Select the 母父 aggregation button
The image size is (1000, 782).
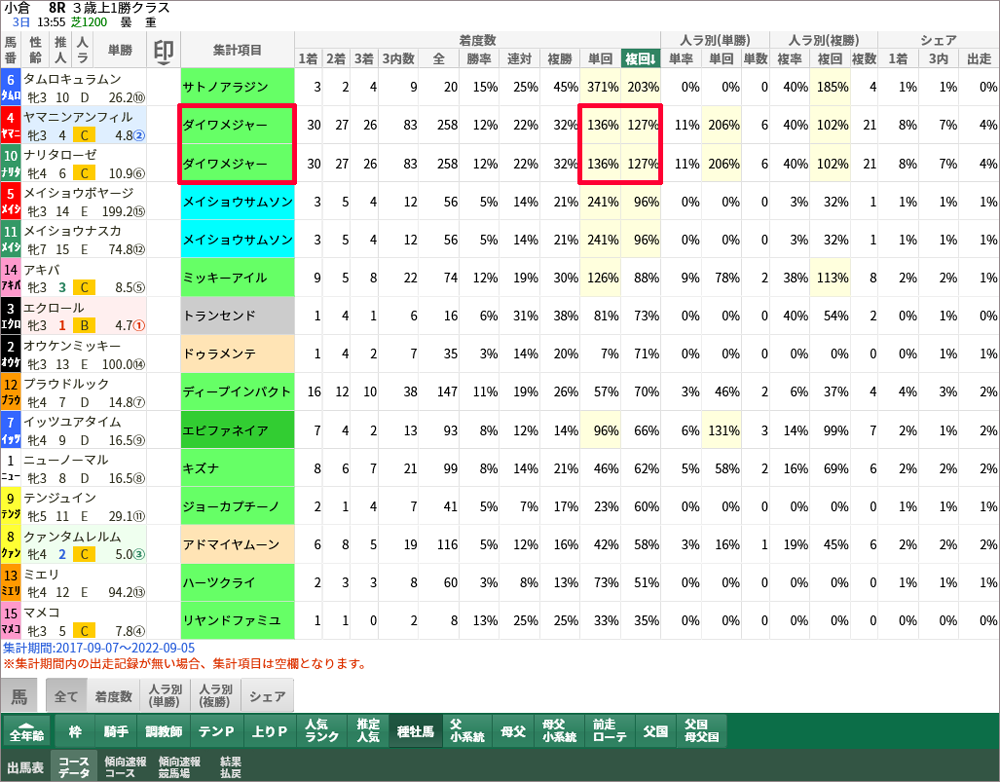click(x=512, y=731)
